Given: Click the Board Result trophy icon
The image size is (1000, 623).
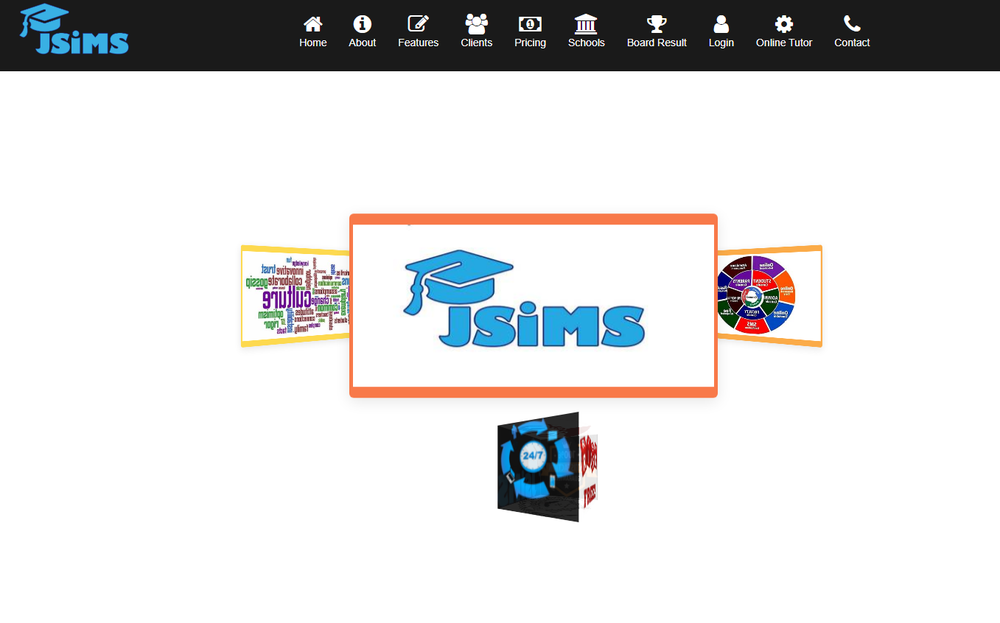Looking at the screenshot, I should point(656,22).
